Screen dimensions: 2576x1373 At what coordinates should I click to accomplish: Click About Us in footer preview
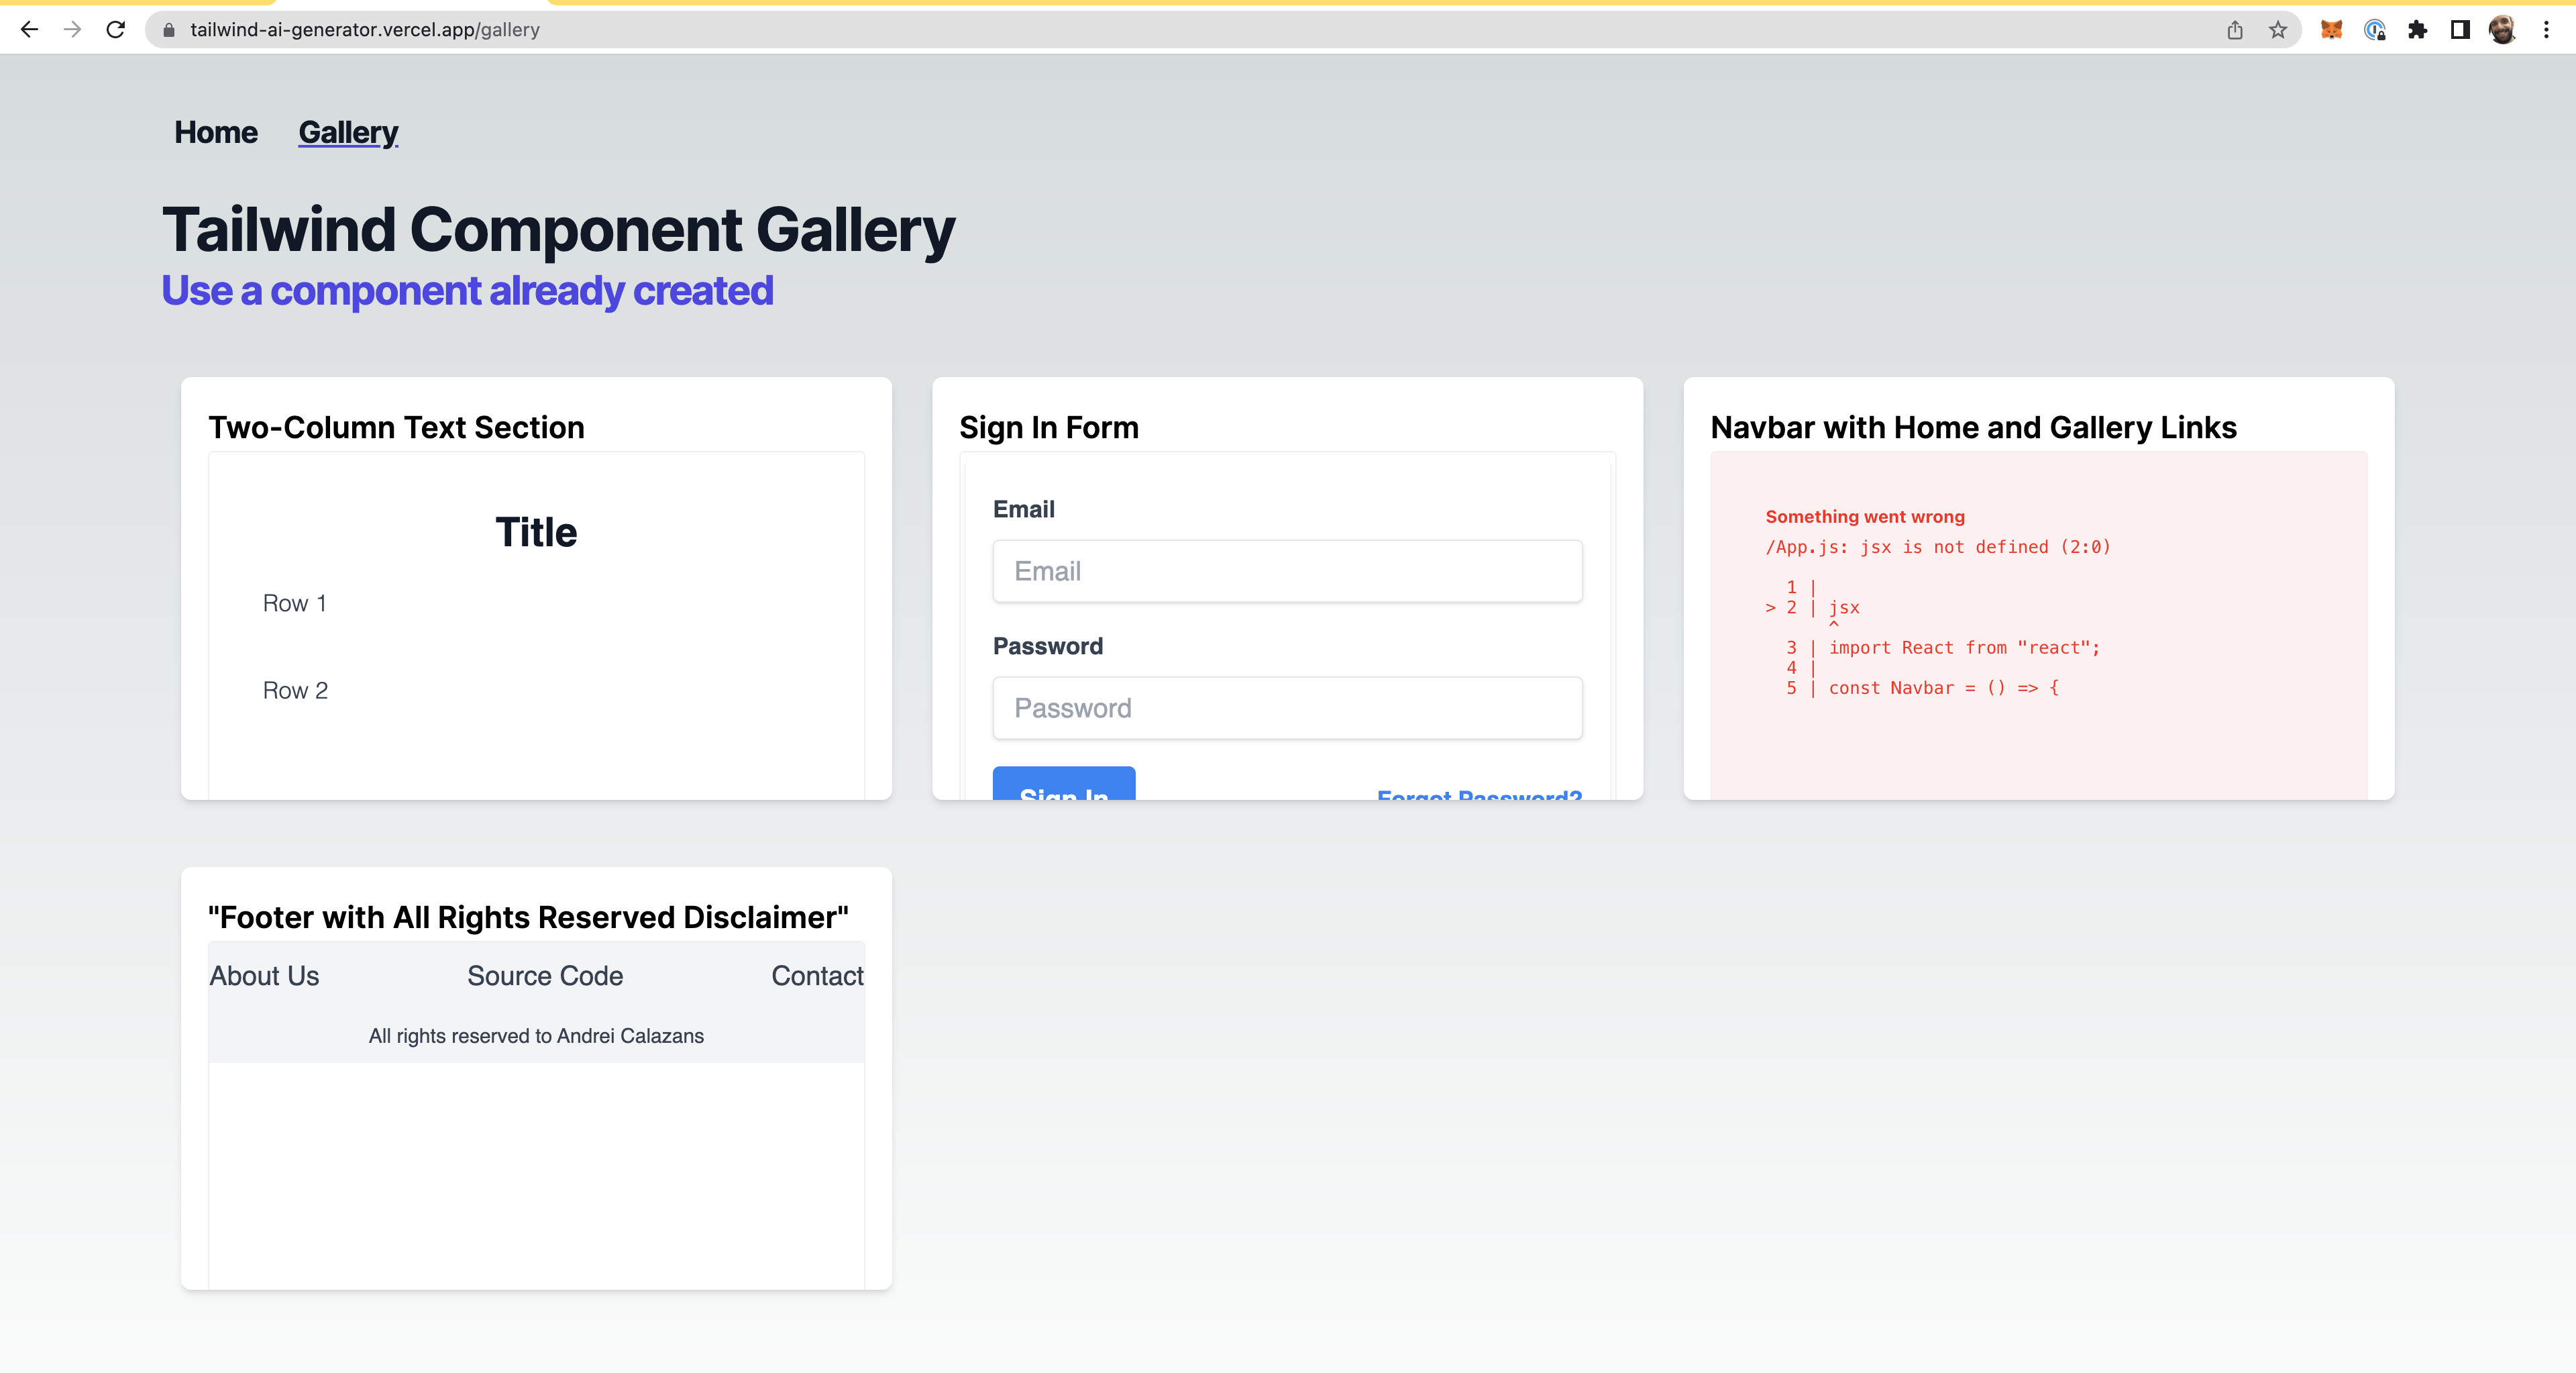[264, 976]
